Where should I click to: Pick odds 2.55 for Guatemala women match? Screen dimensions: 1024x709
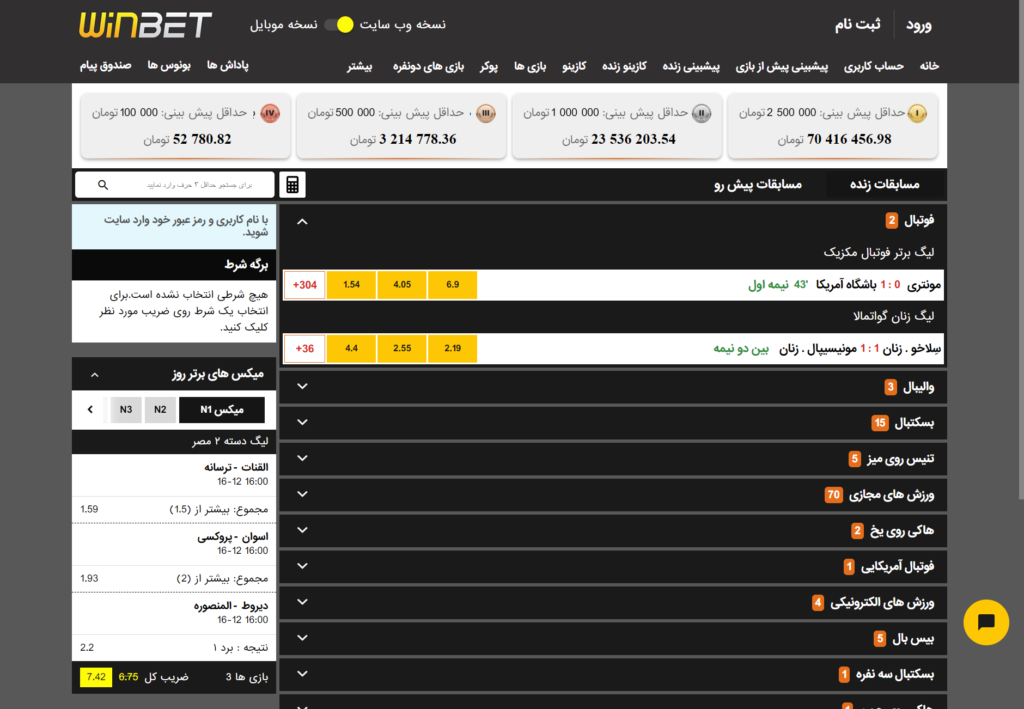click(402, 349)
